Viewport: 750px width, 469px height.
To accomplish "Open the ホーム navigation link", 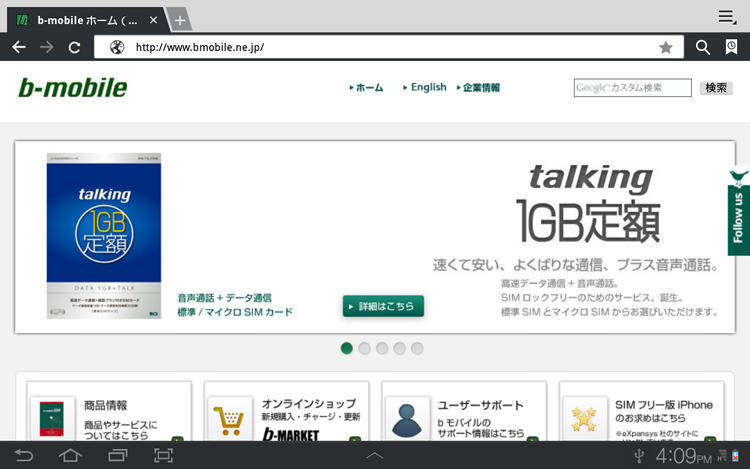I will [x=366, y=87].
